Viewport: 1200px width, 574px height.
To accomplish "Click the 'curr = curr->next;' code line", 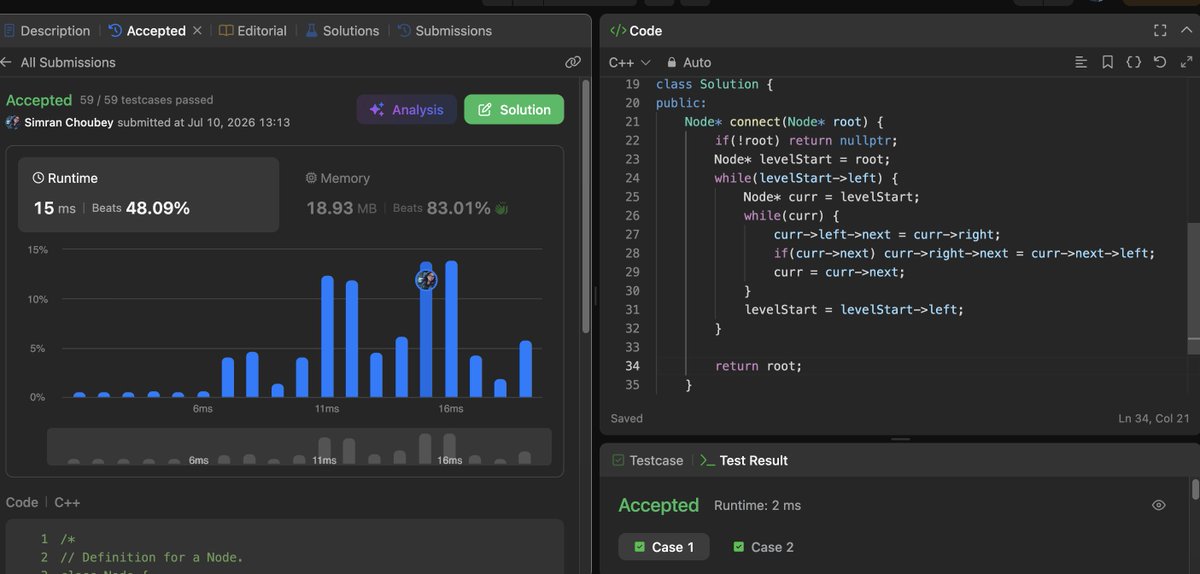I will (838, 272).
